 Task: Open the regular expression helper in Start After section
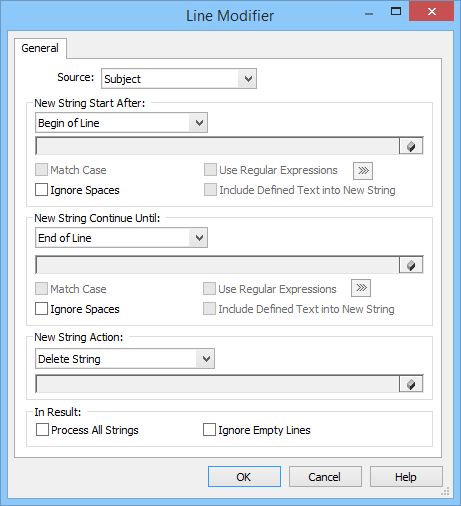click(363, 171)
